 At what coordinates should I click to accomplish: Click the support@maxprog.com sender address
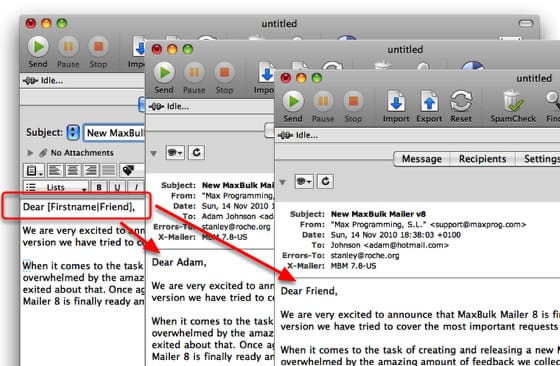[478, 225]
